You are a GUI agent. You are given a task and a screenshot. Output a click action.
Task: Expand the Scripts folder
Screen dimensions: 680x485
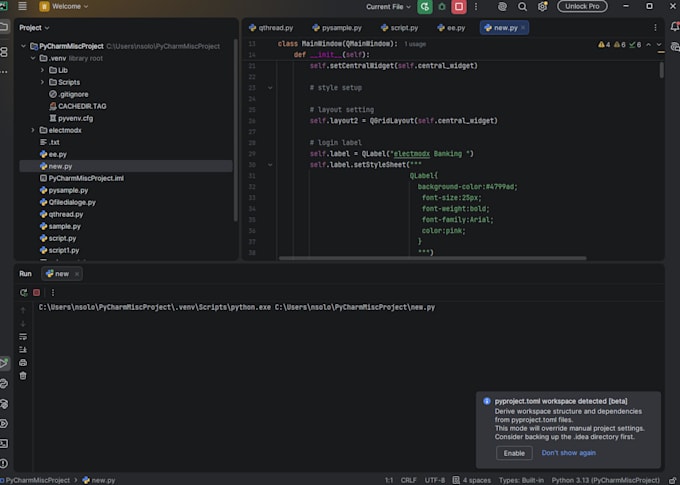42,82
